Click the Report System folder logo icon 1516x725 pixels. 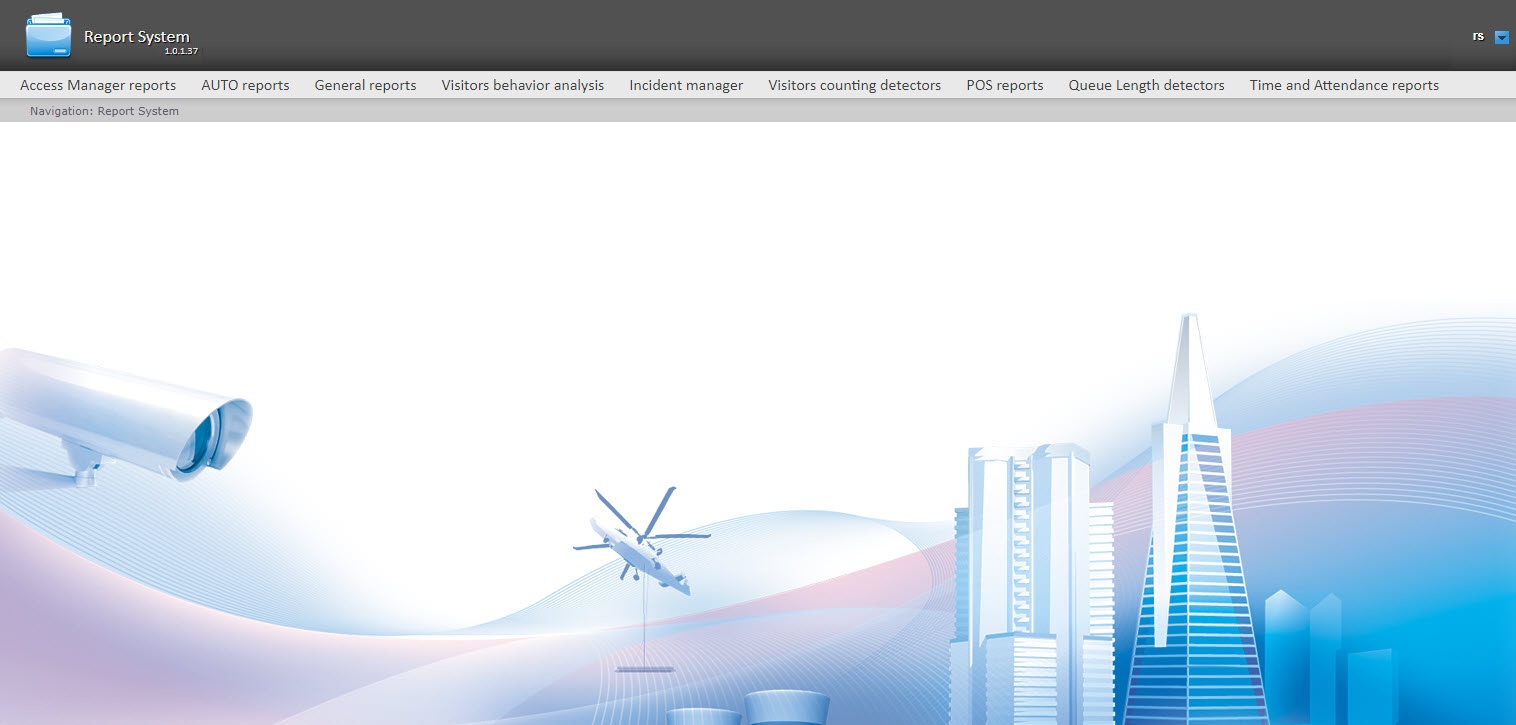coord(49,36)
